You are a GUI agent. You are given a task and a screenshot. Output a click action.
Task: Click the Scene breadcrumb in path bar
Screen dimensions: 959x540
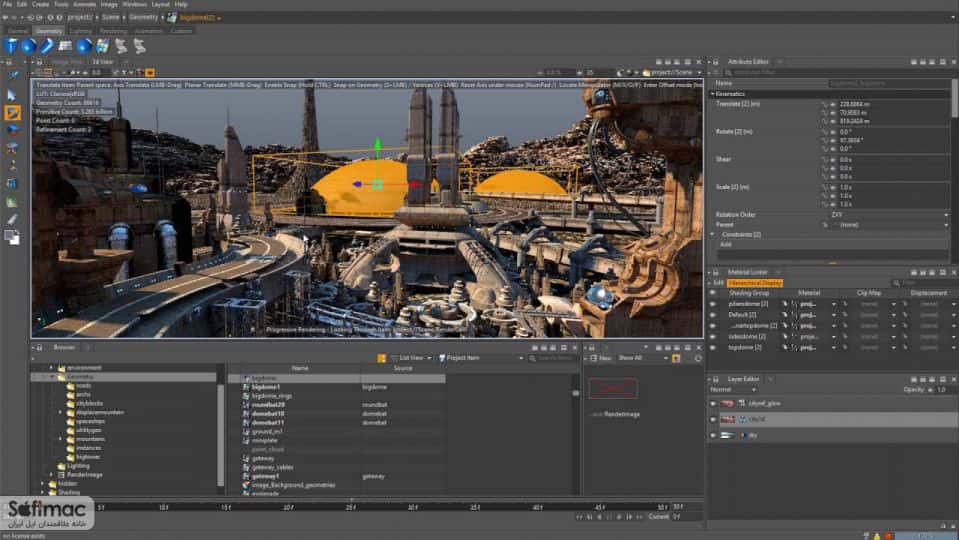(111, 18)
